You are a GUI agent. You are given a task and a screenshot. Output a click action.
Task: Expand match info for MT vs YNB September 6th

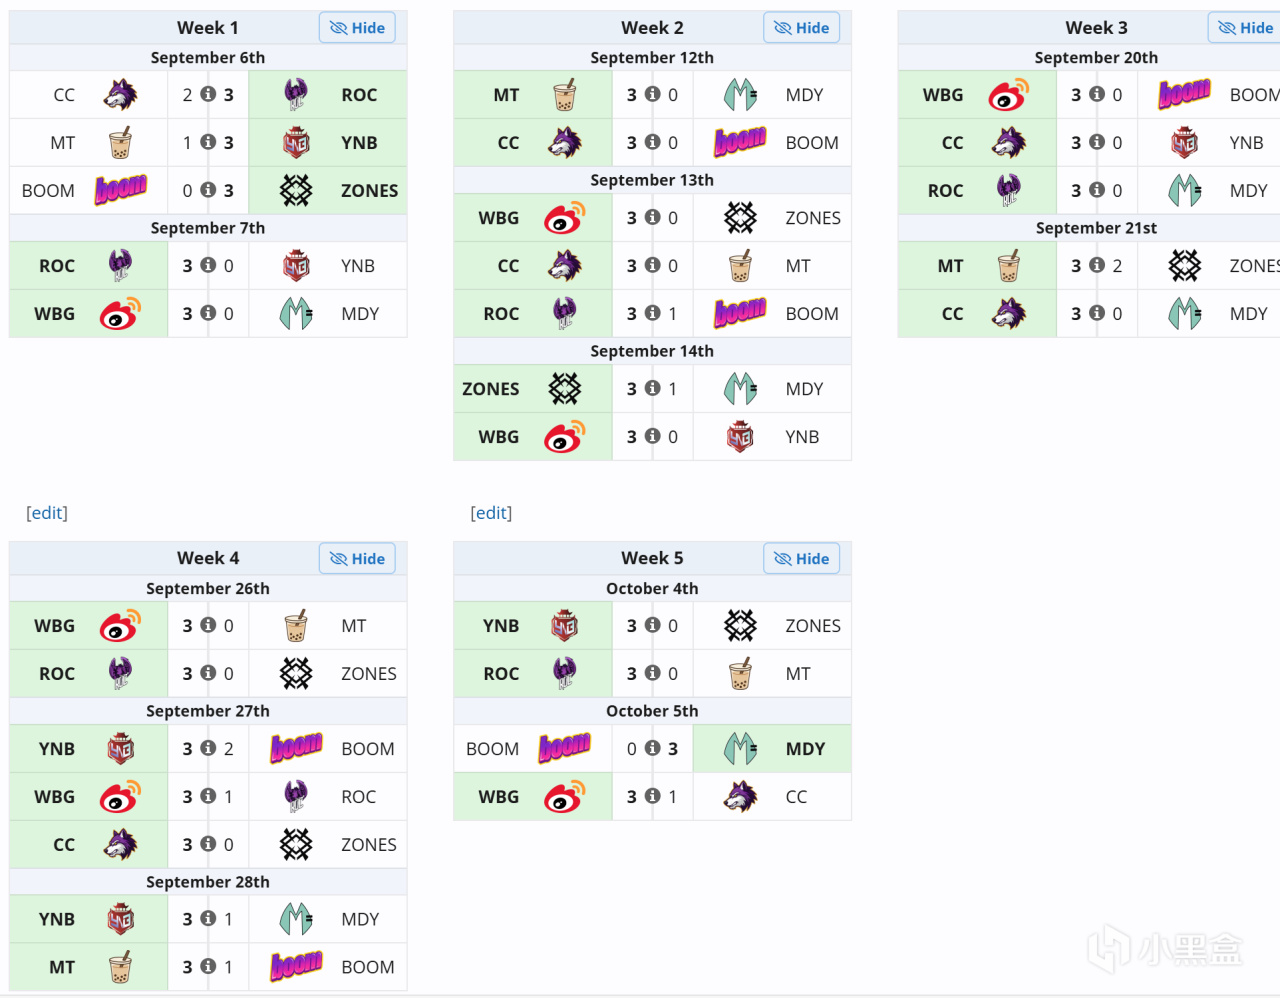pos(208,143)
